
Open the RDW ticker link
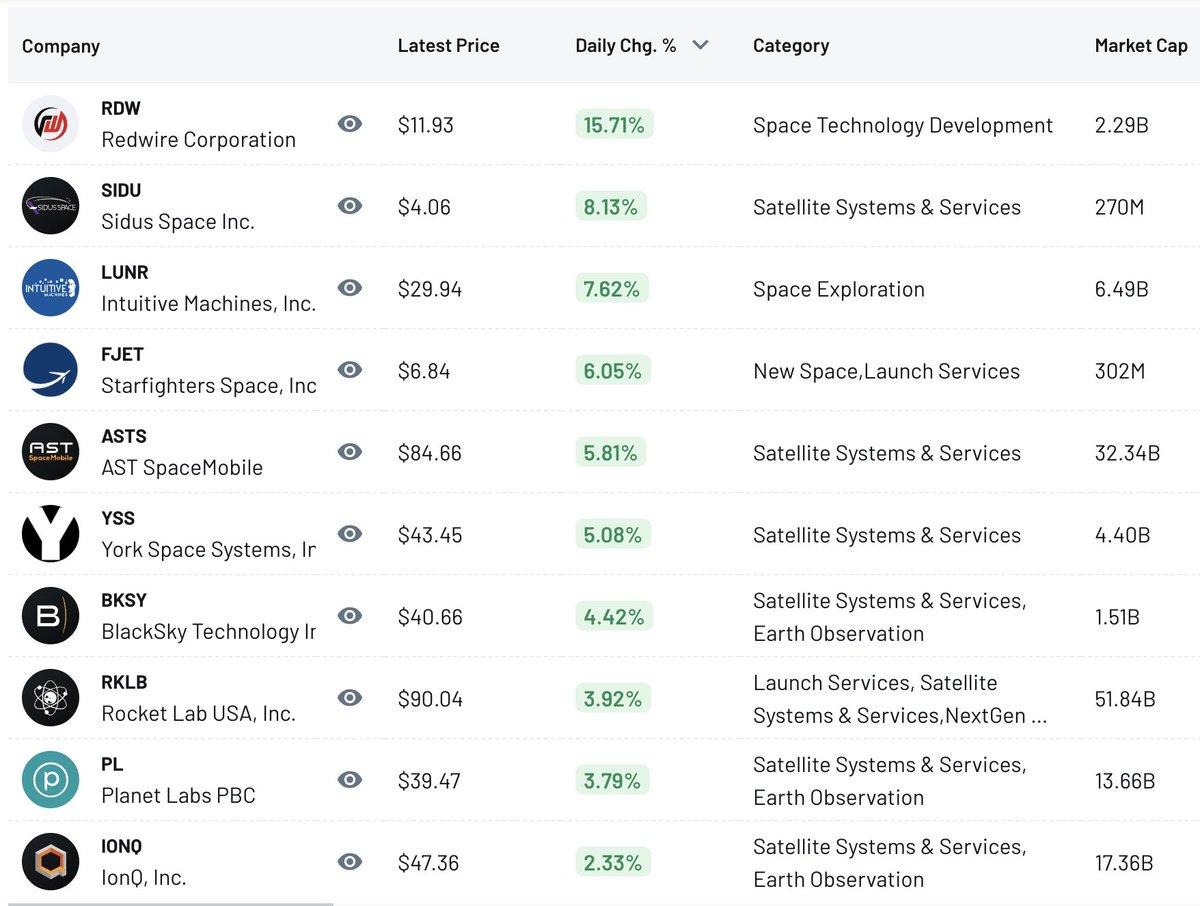[121, 108]
